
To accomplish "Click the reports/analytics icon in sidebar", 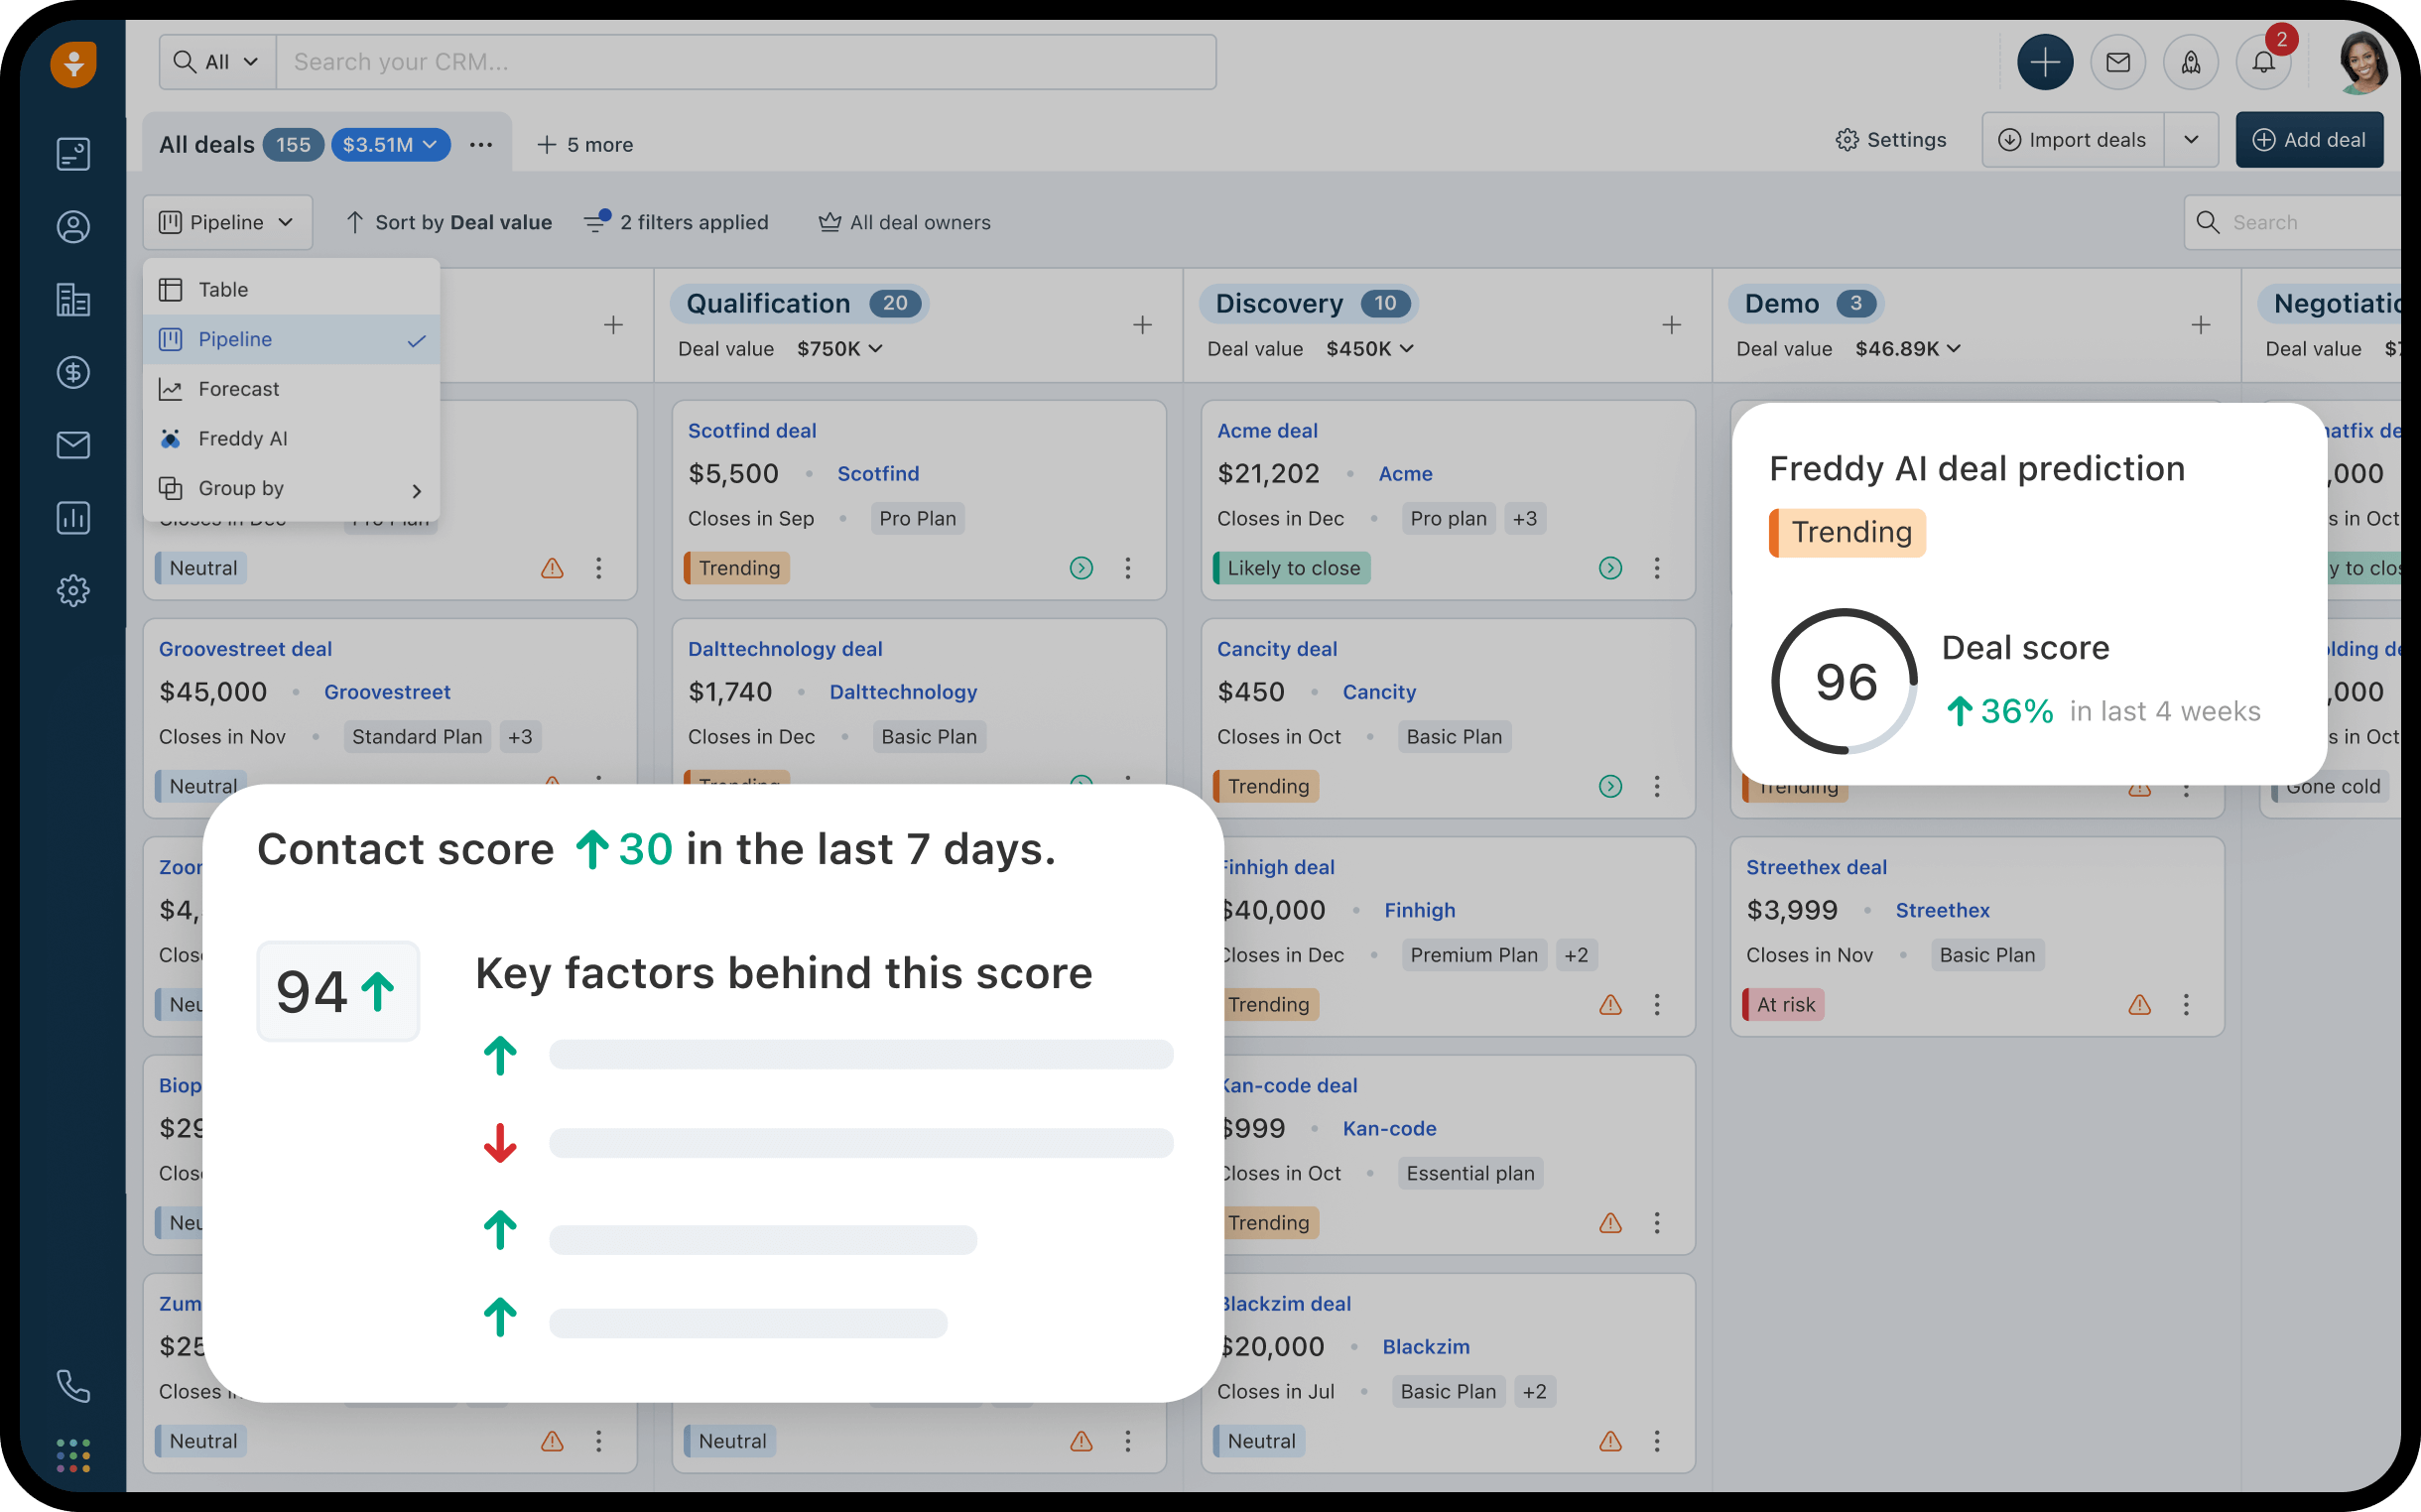I will (x=71, y=516).
